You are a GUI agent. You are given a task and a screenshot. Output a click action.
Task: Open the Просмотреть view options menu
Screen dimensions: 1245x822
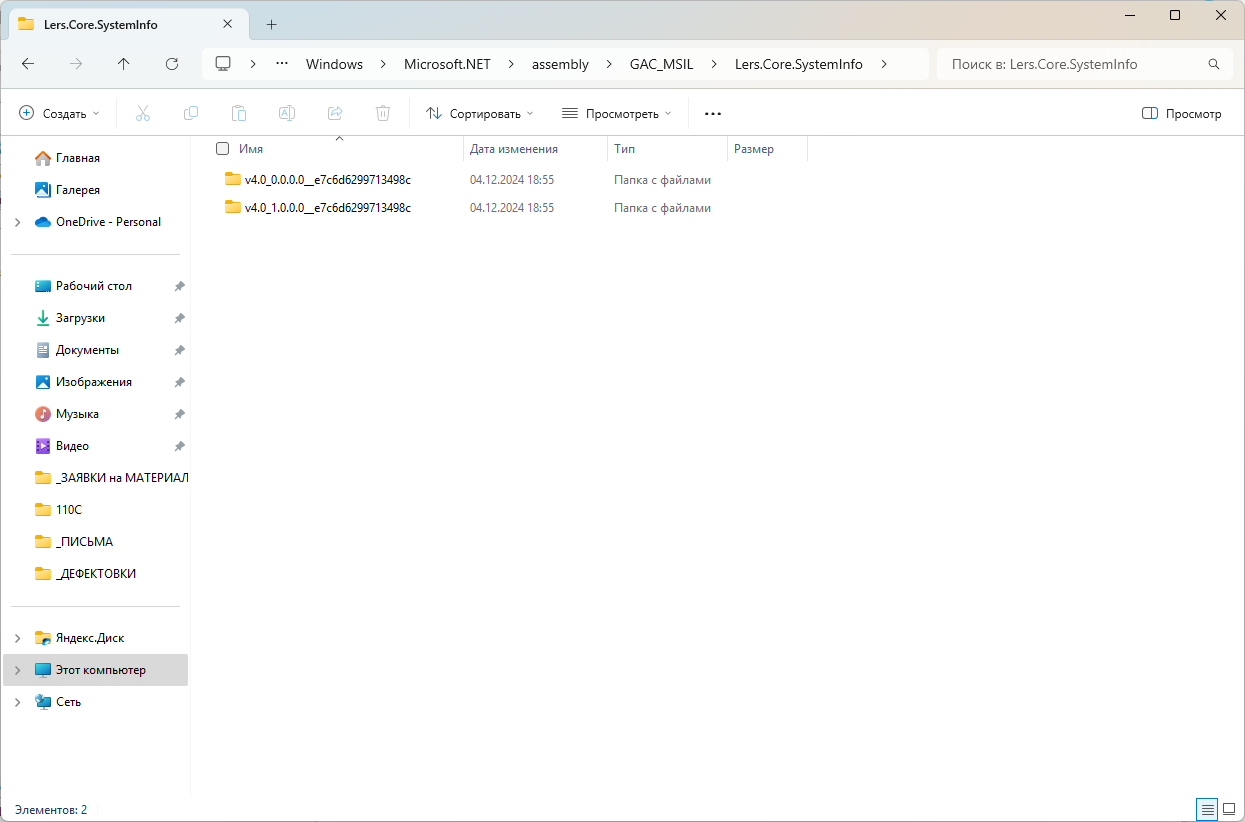point(616,114)
